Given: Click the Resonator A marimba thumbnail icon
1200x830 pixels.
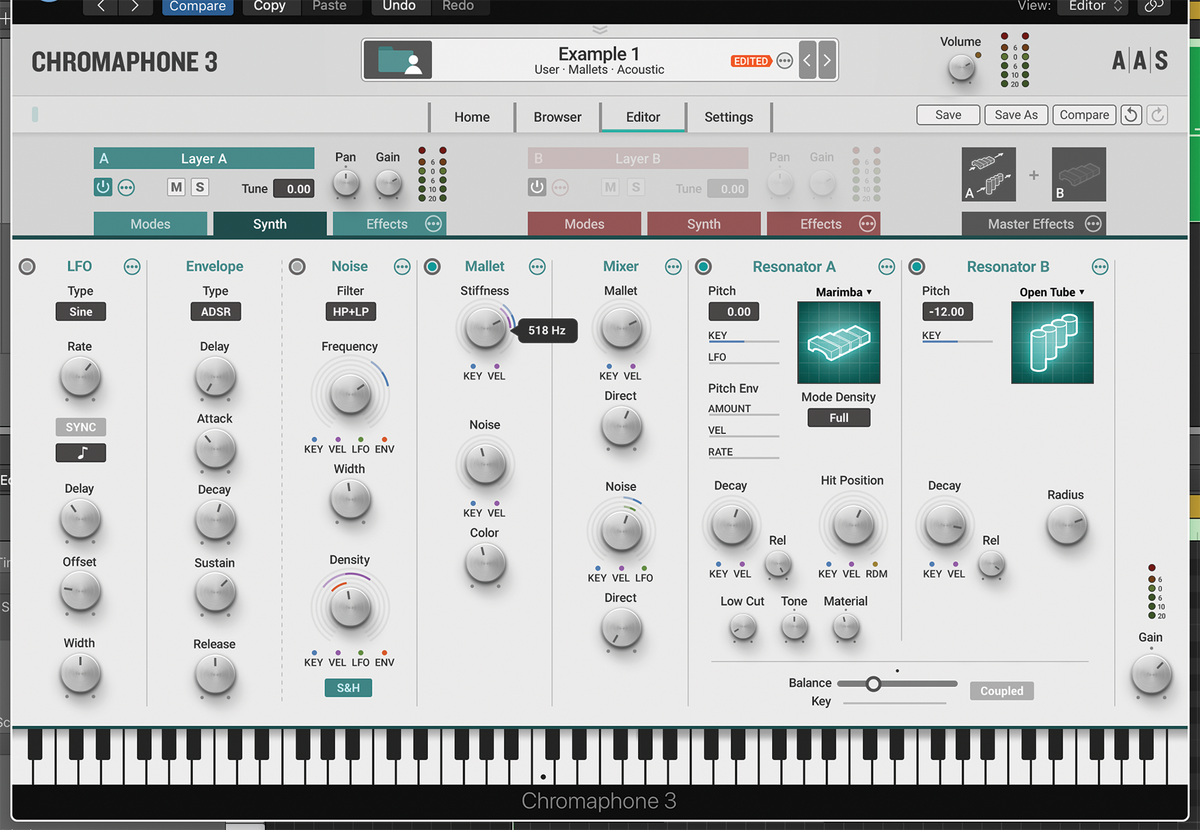Looking at the screenshot, I should pos(838,342).
